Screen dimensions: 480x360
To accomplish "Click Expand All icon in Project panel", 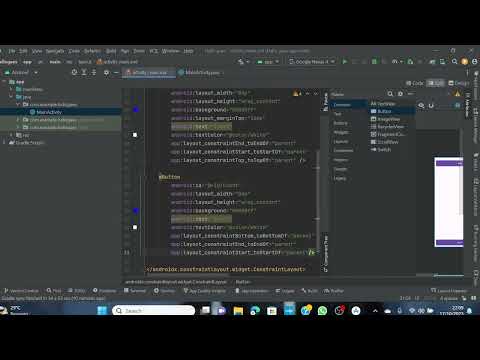I will 84,72.
